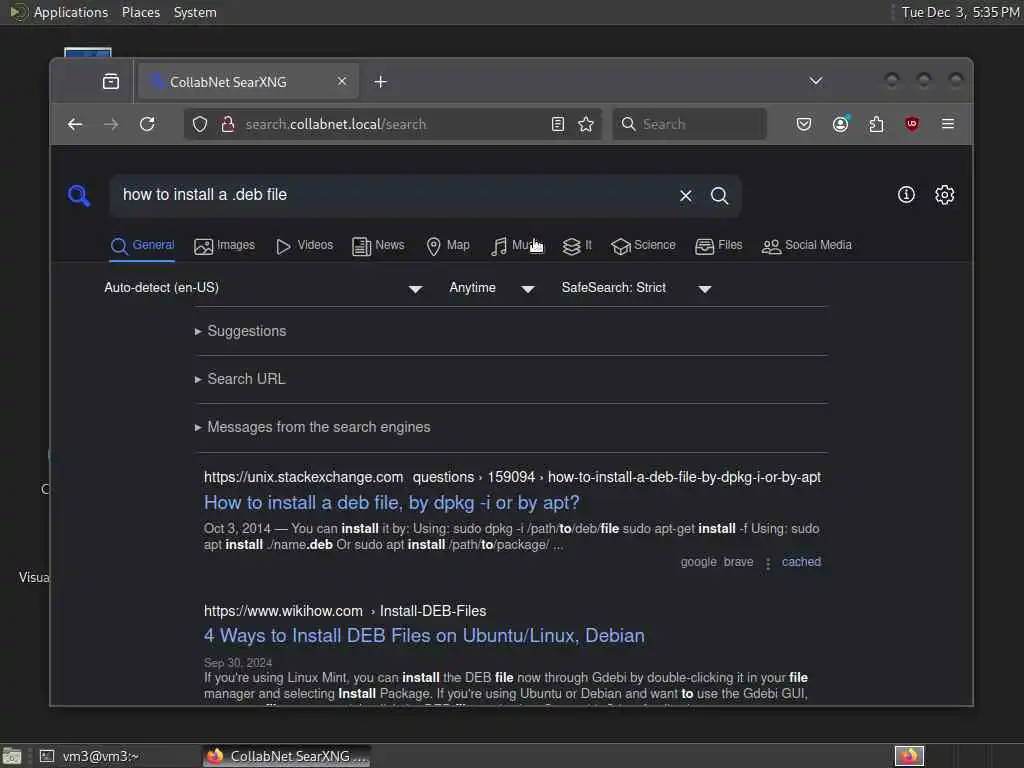Reload the current page
This screenshot has width=1024, height=768.
pyautogui.click(x=147, y=124)
